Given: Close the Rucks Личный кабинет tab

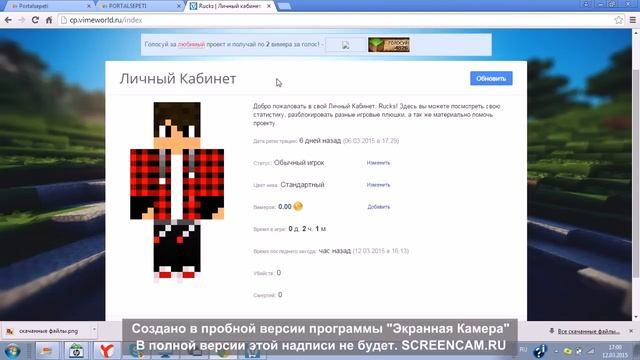Looking at the screenshot, I should (x=269, y=6).
